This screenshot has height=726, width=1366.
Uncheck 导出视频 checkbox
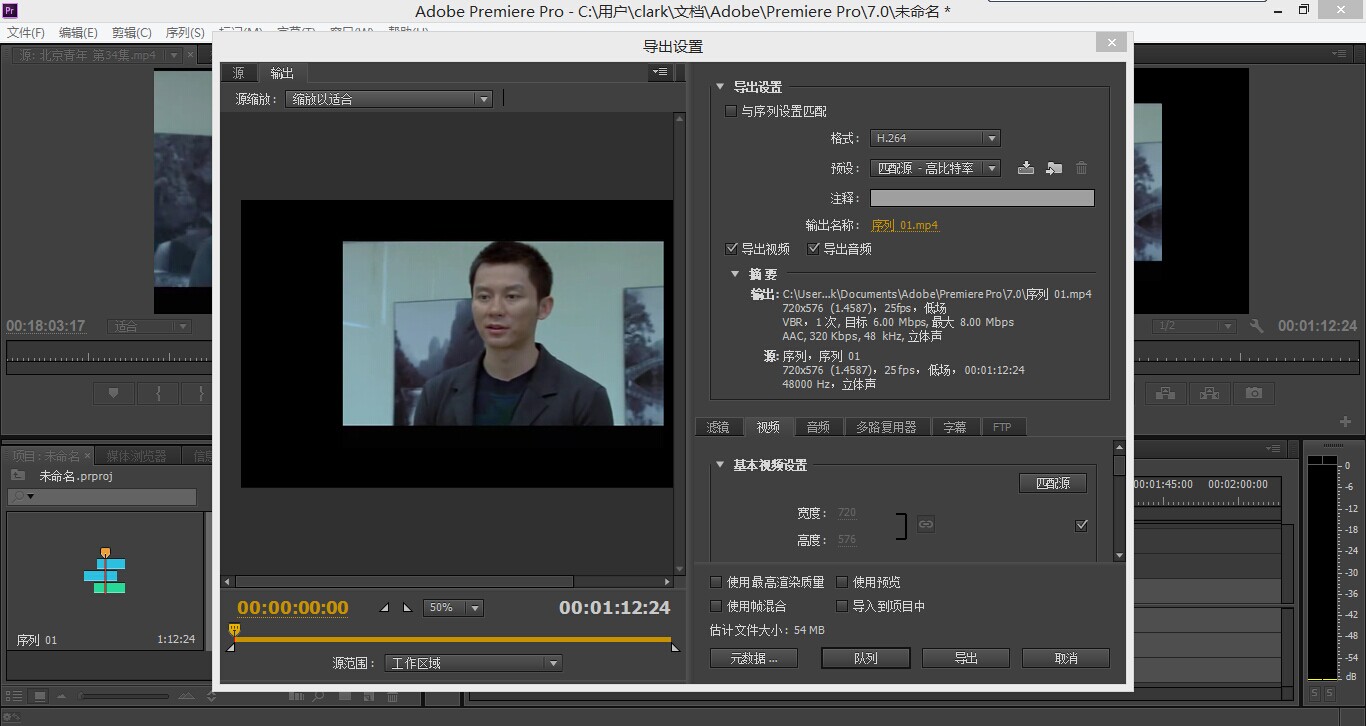(x=731, y=249)
